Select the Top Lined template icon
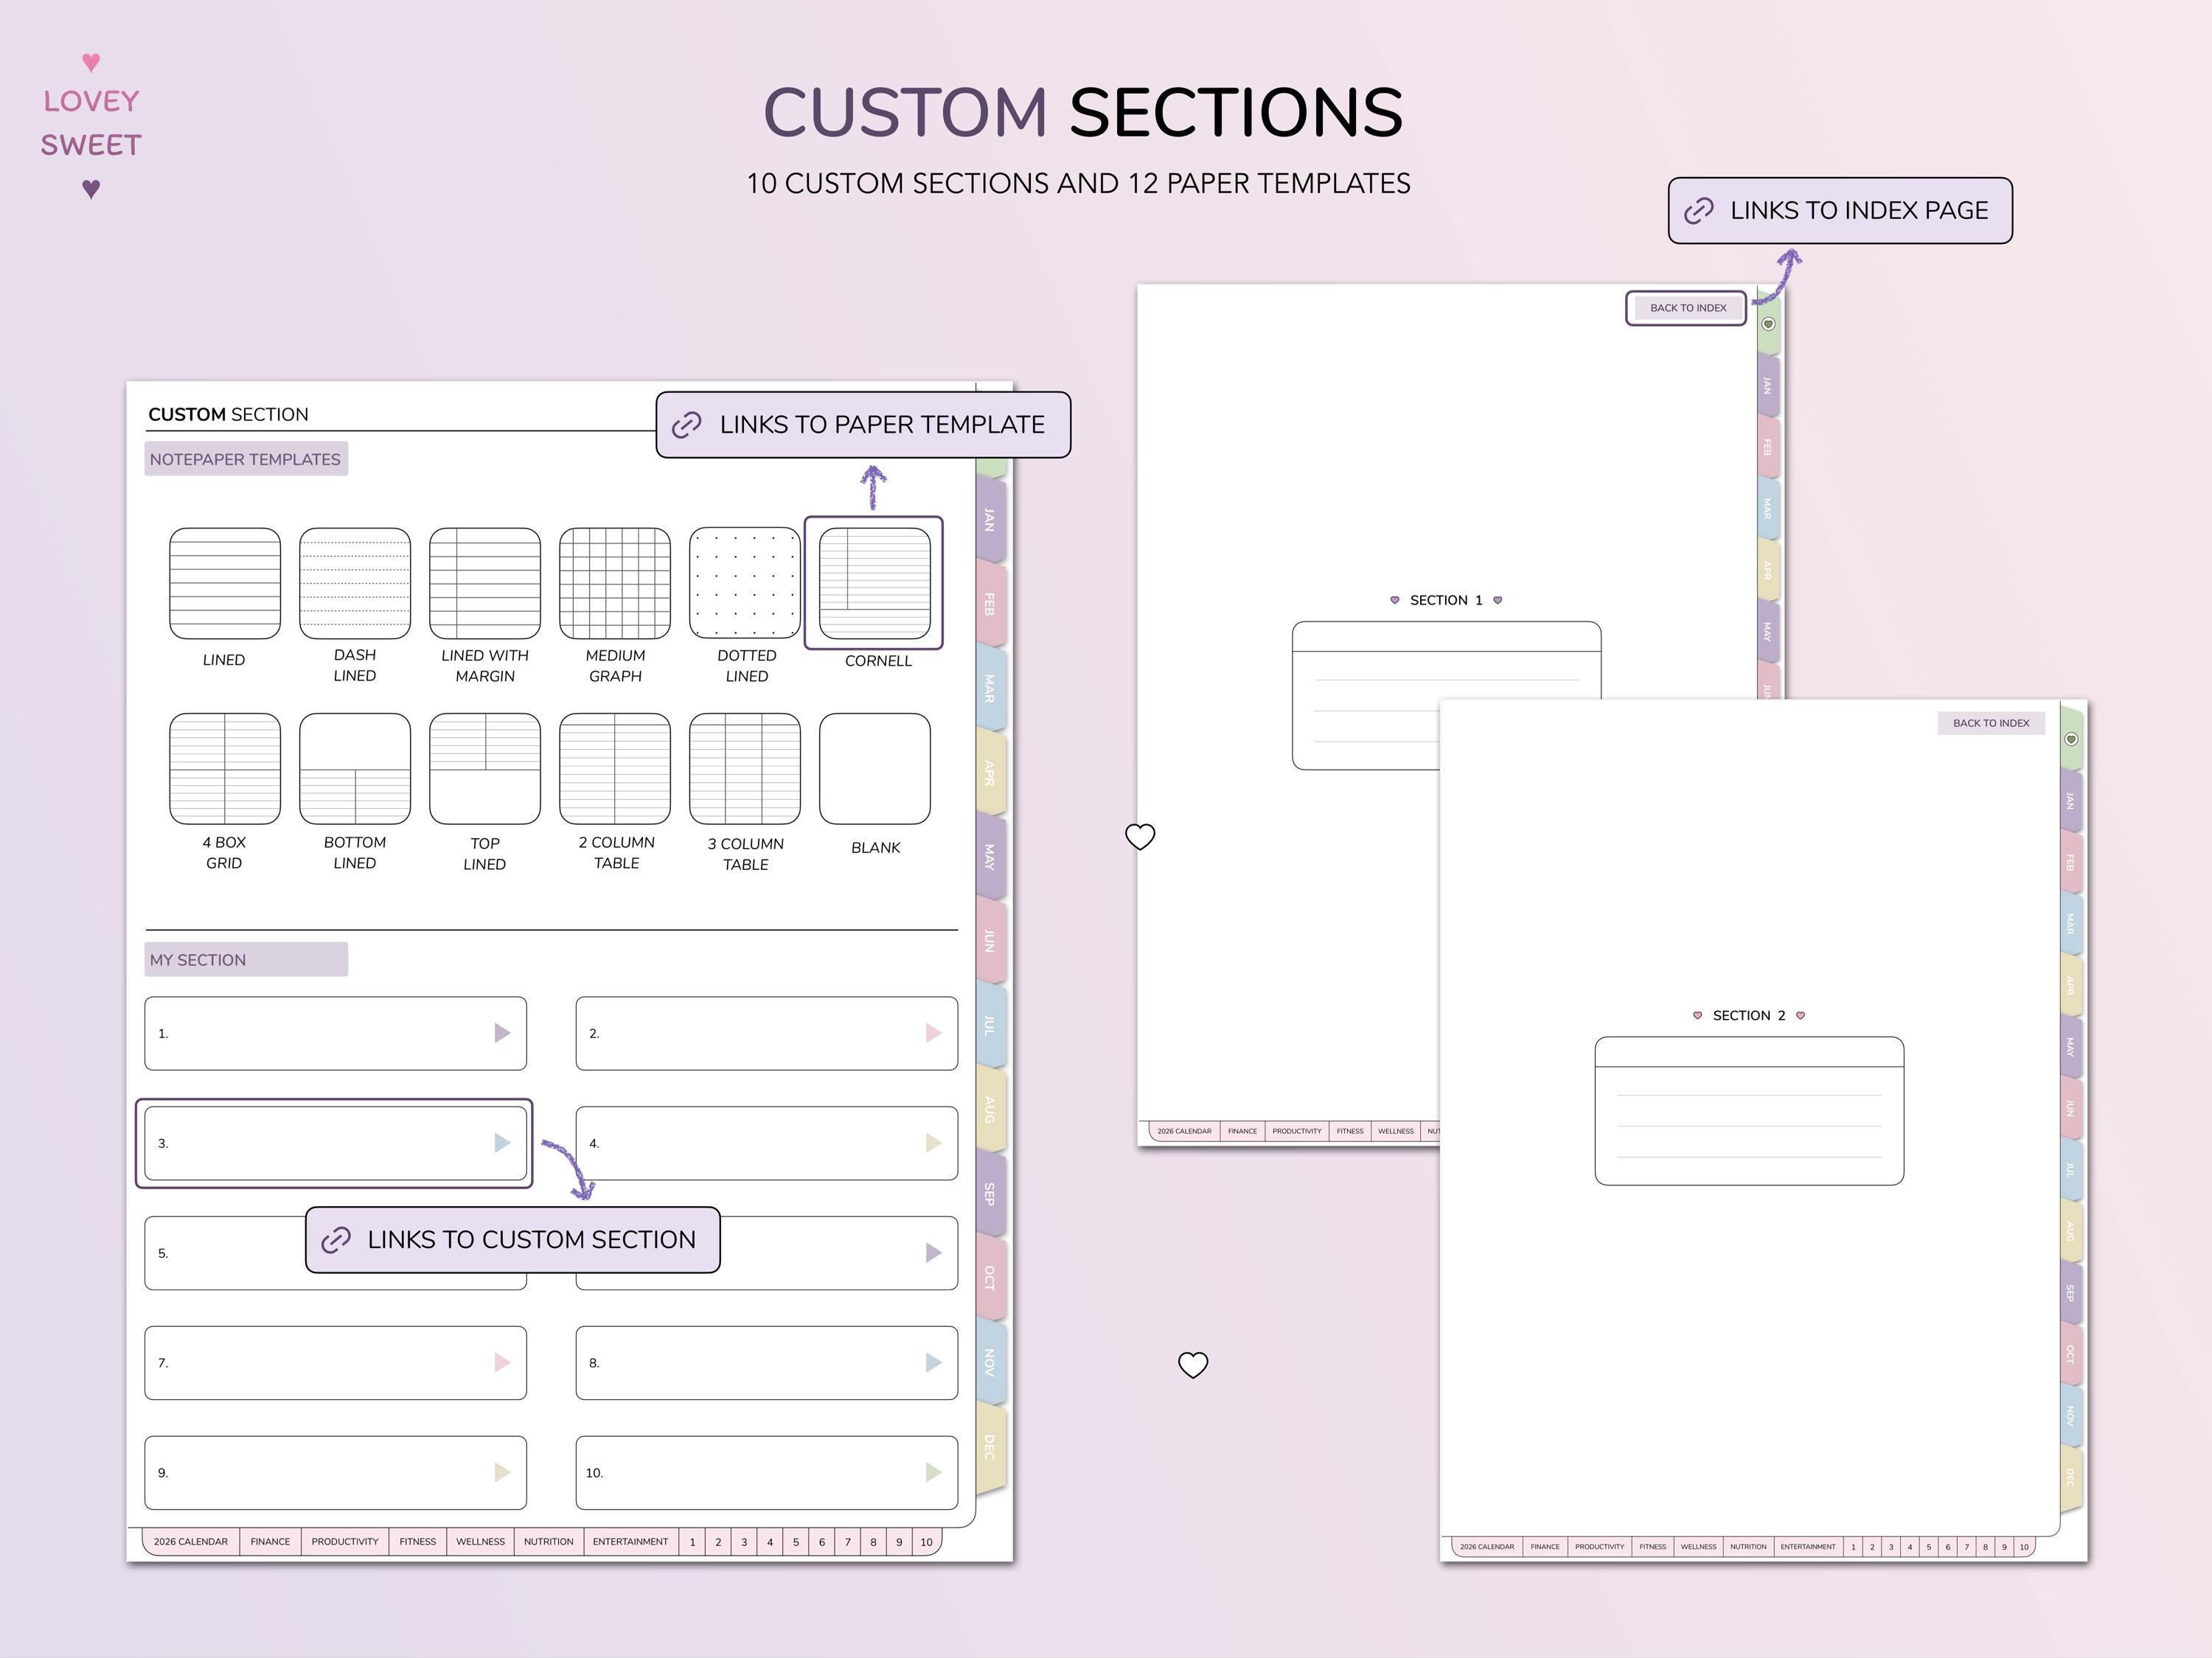Screen dimensions: 2212x1658 coord(485,768)
